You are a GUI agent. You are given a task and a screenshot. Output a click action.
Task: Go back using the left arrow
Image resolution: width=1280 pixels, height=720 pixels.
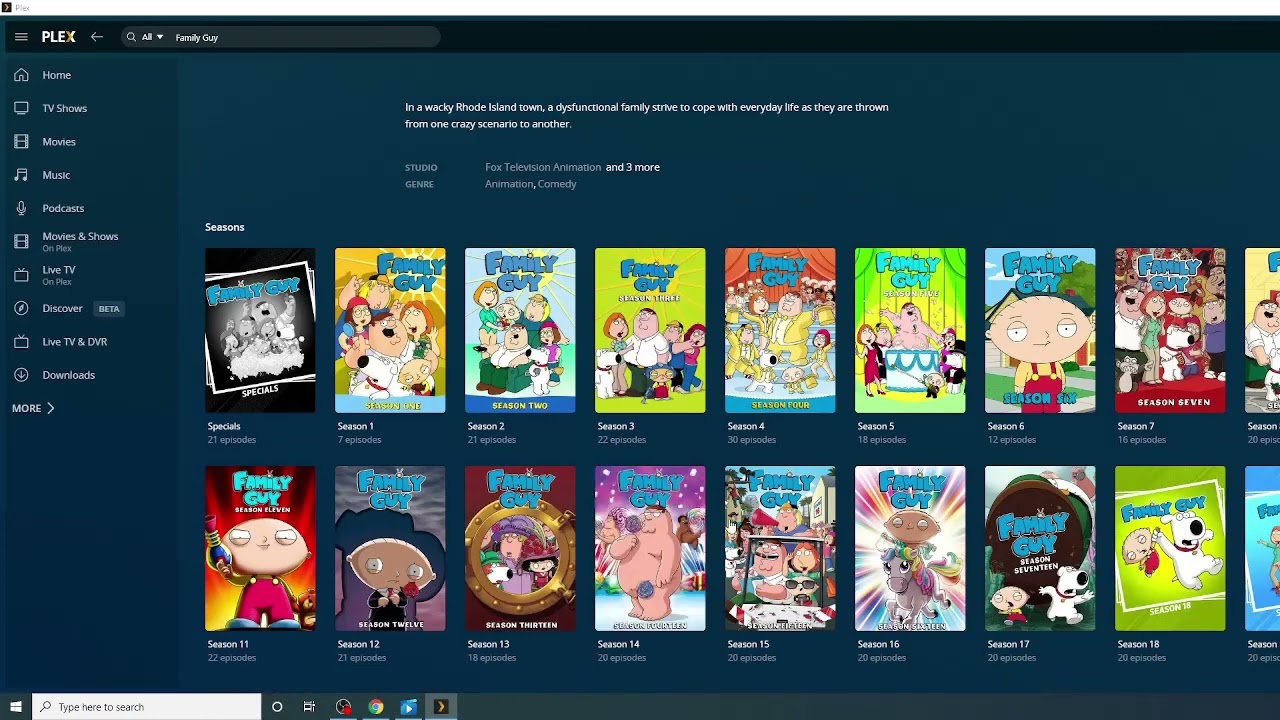(96, 37)
